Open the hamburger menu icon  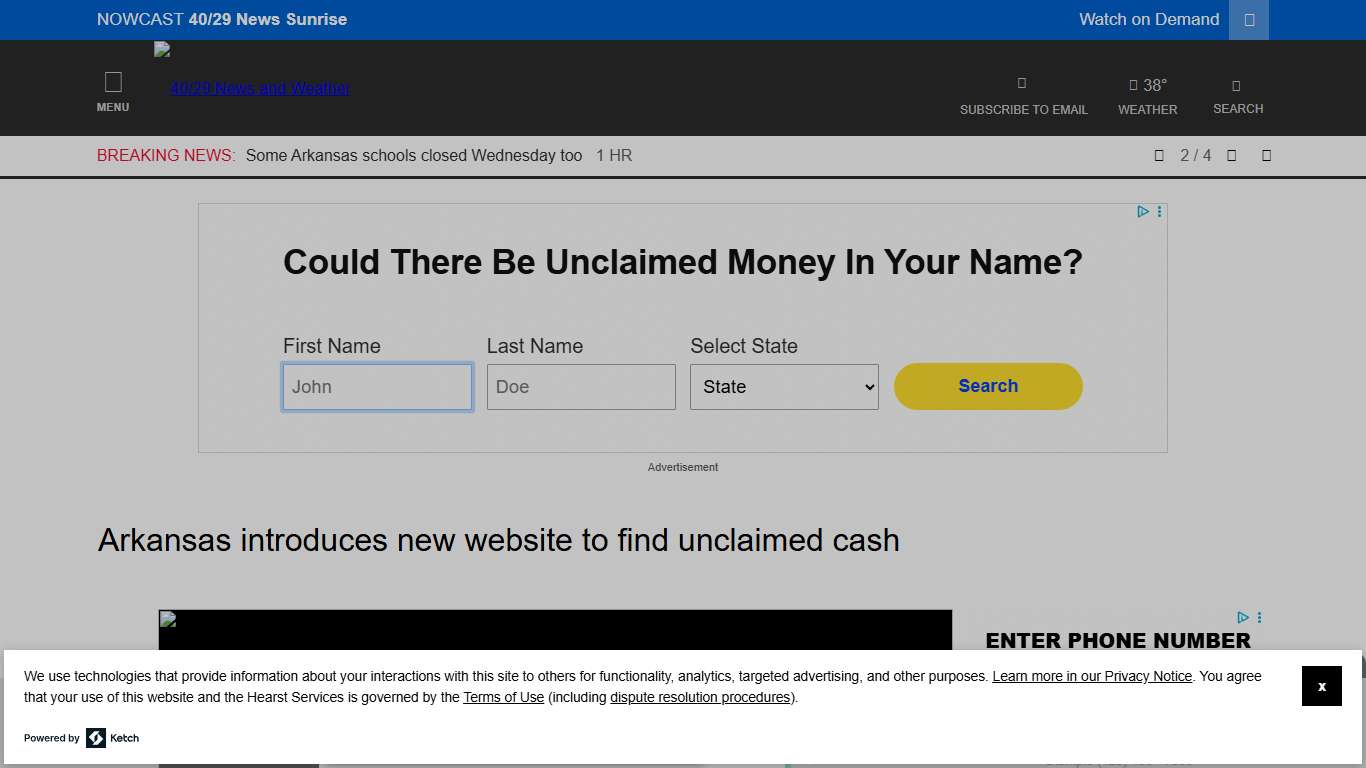pos(113,81)
